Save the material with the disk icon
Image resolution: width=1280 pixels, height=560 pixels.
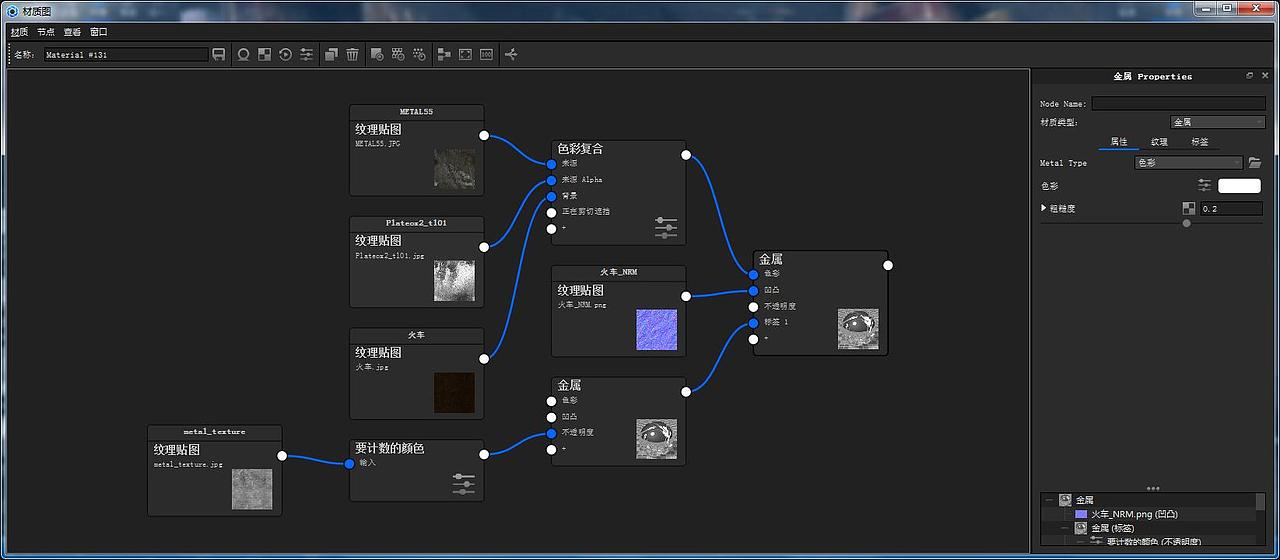(x=219, y=54)
